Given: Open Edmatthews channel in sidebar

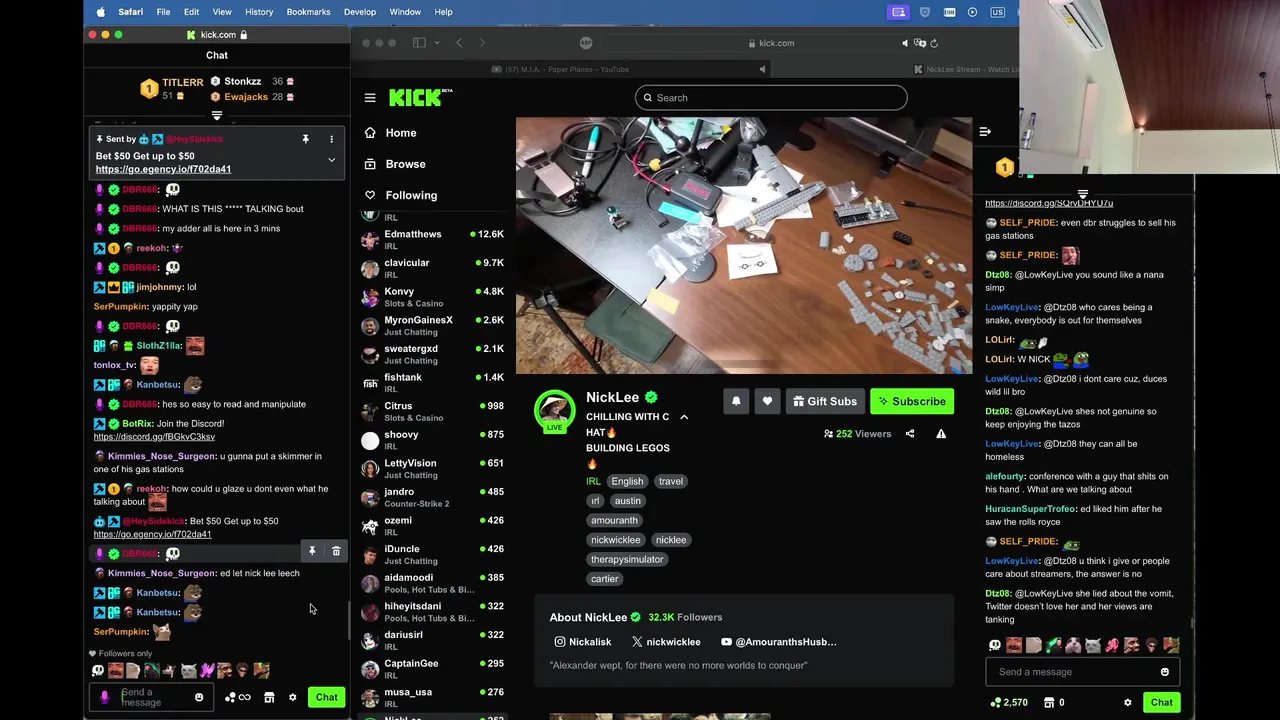Looking at the screenshot, I should pos(432,240).
